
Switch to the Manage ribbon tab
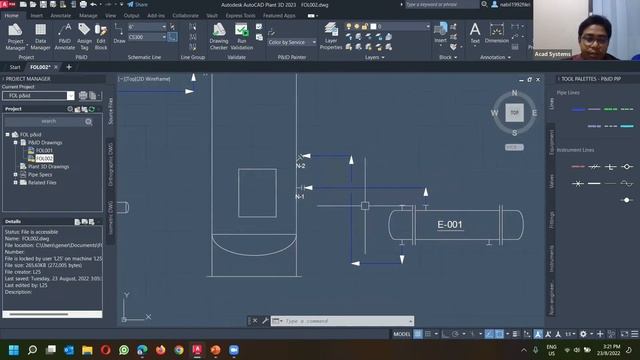[x=88, y=16]
